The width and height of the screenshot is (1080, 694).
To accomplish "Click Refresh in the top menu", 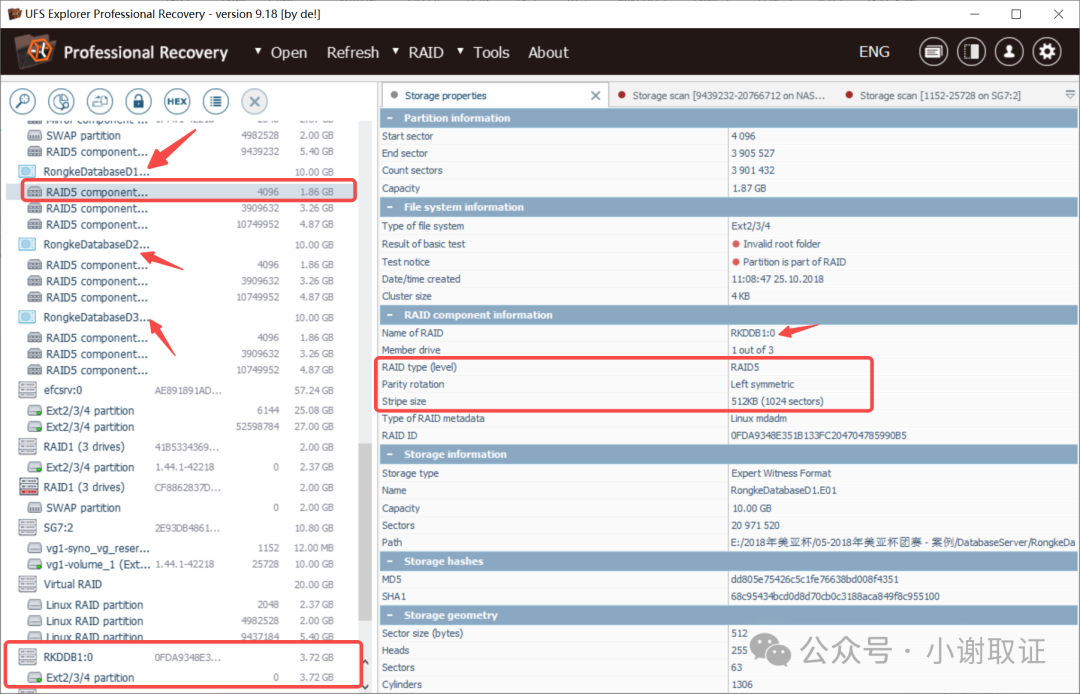I will [353, 52].
